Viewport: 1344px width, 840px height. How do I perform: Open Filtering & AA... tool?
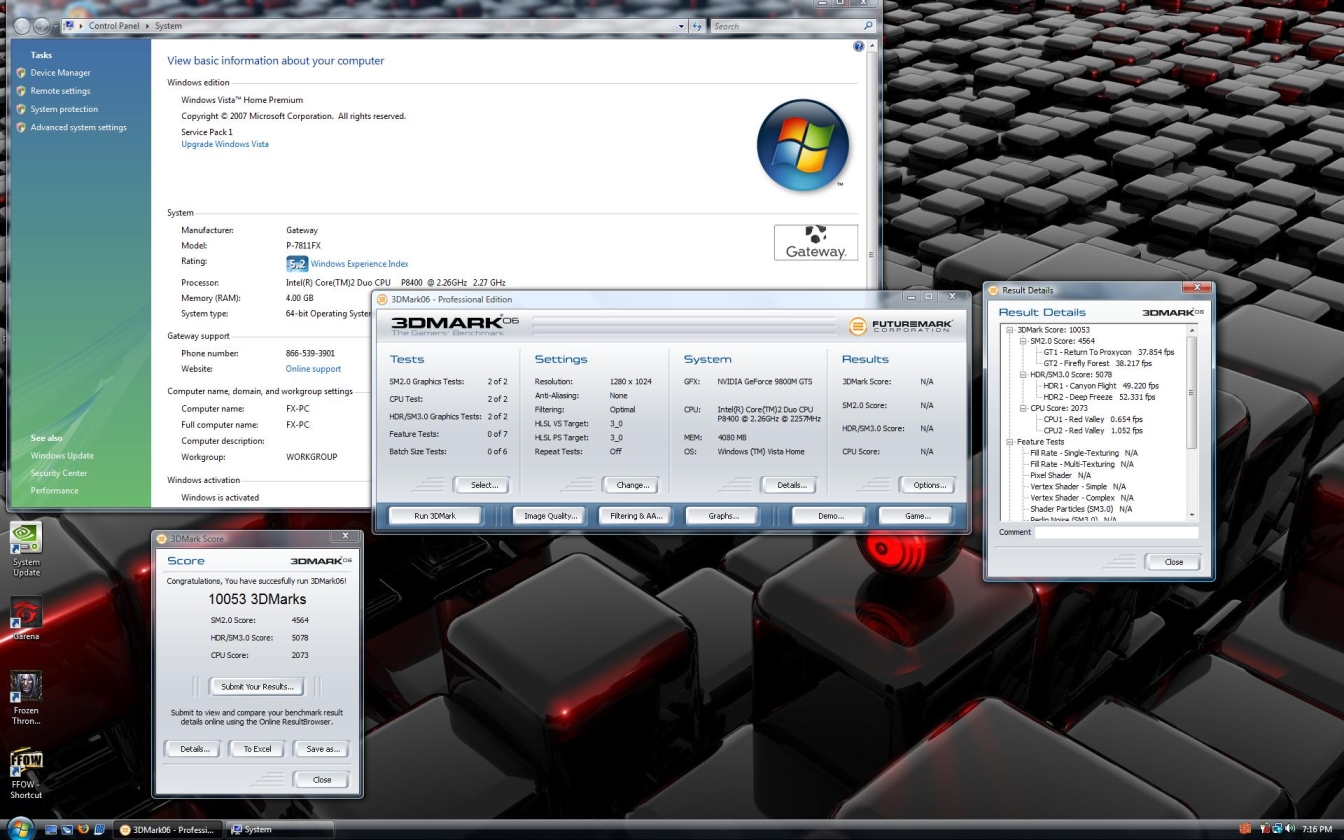click(x=636, y=516)
